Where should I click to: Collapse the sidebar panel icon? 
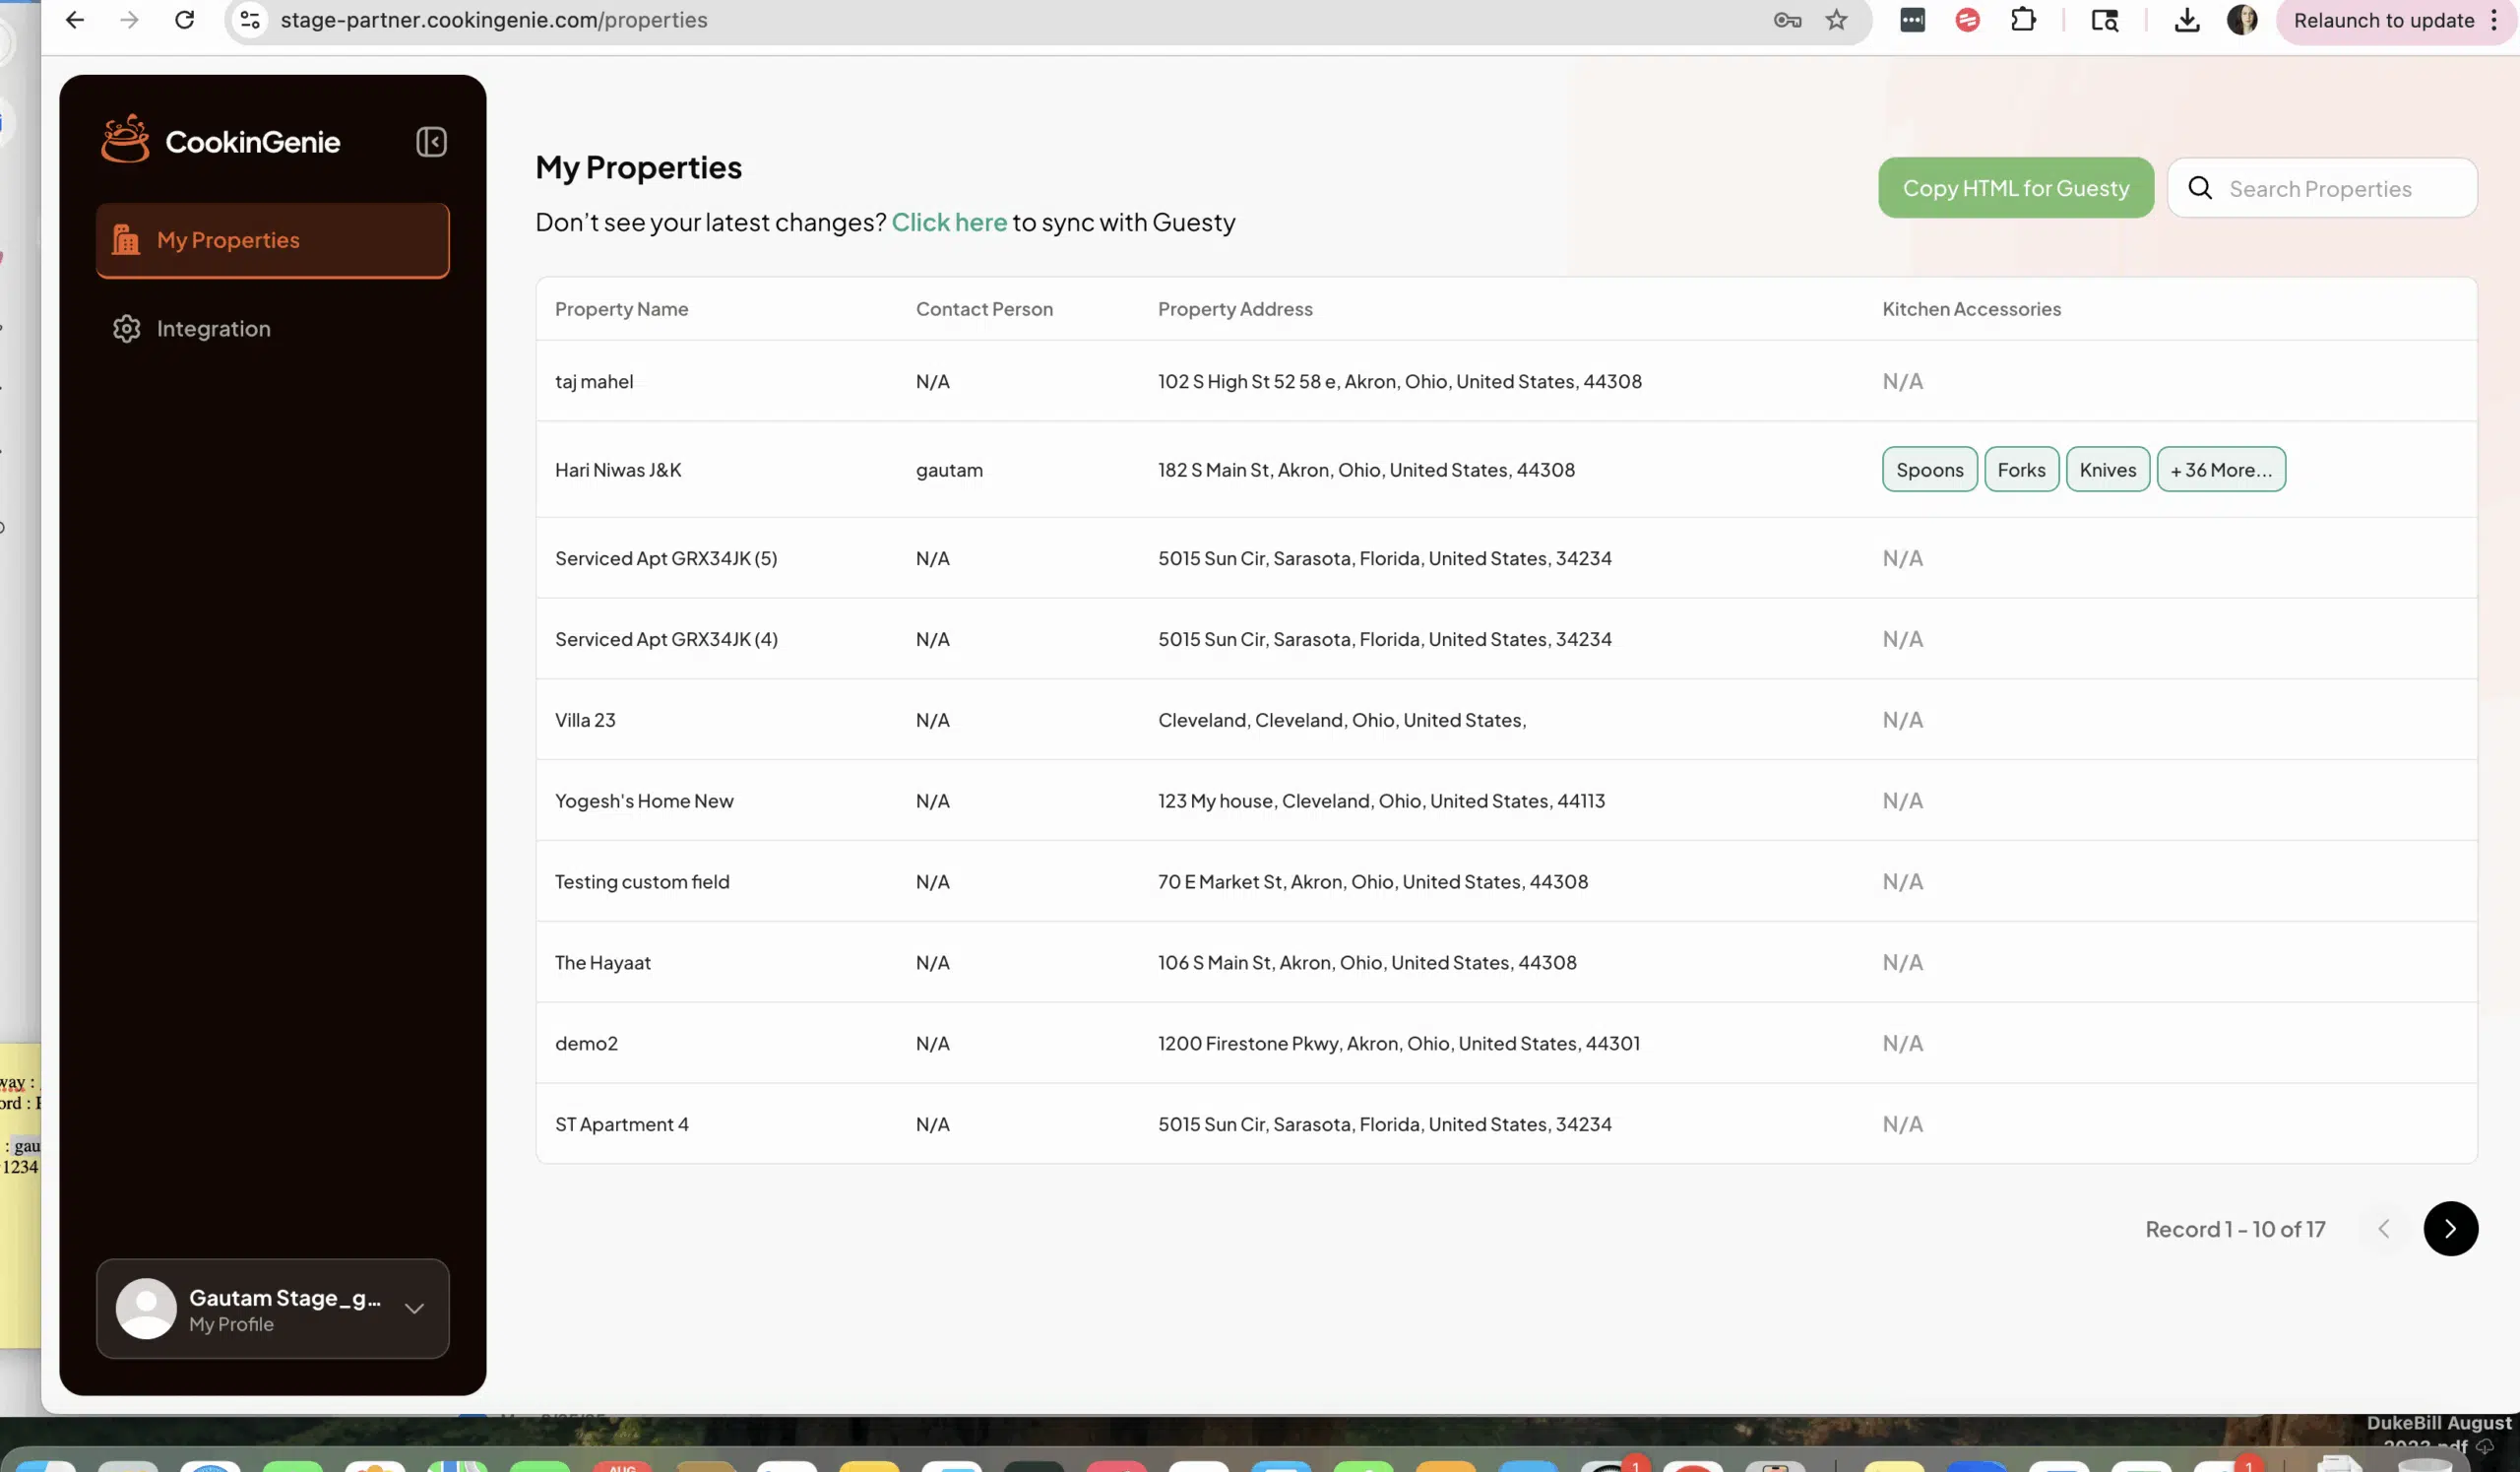click(x=431, y=142)
